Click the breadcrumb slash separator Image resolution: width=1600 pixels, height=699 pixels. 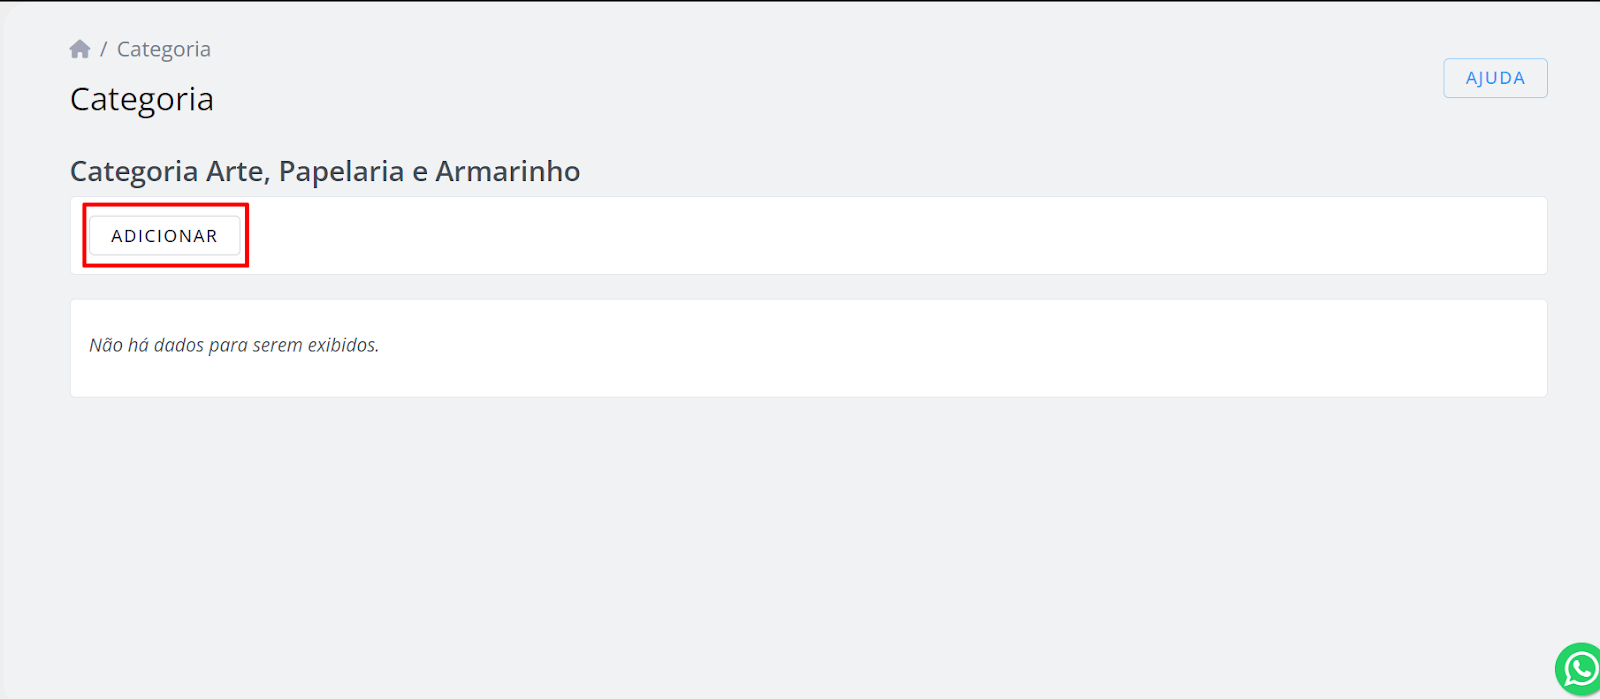[x=103, y=49]
